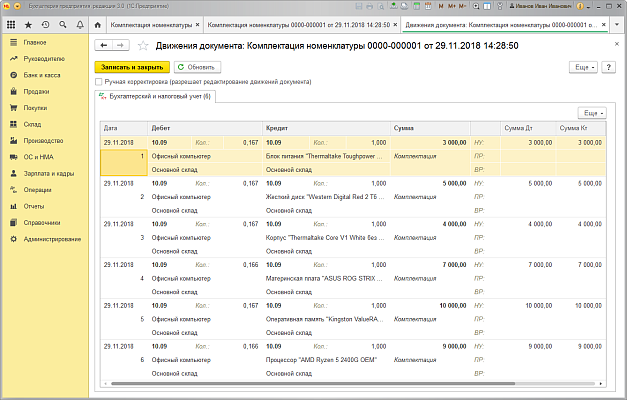Navigate back with the left arrow
Image resolution: width=627 pixels, height=400 pixels.
point(102,46)
